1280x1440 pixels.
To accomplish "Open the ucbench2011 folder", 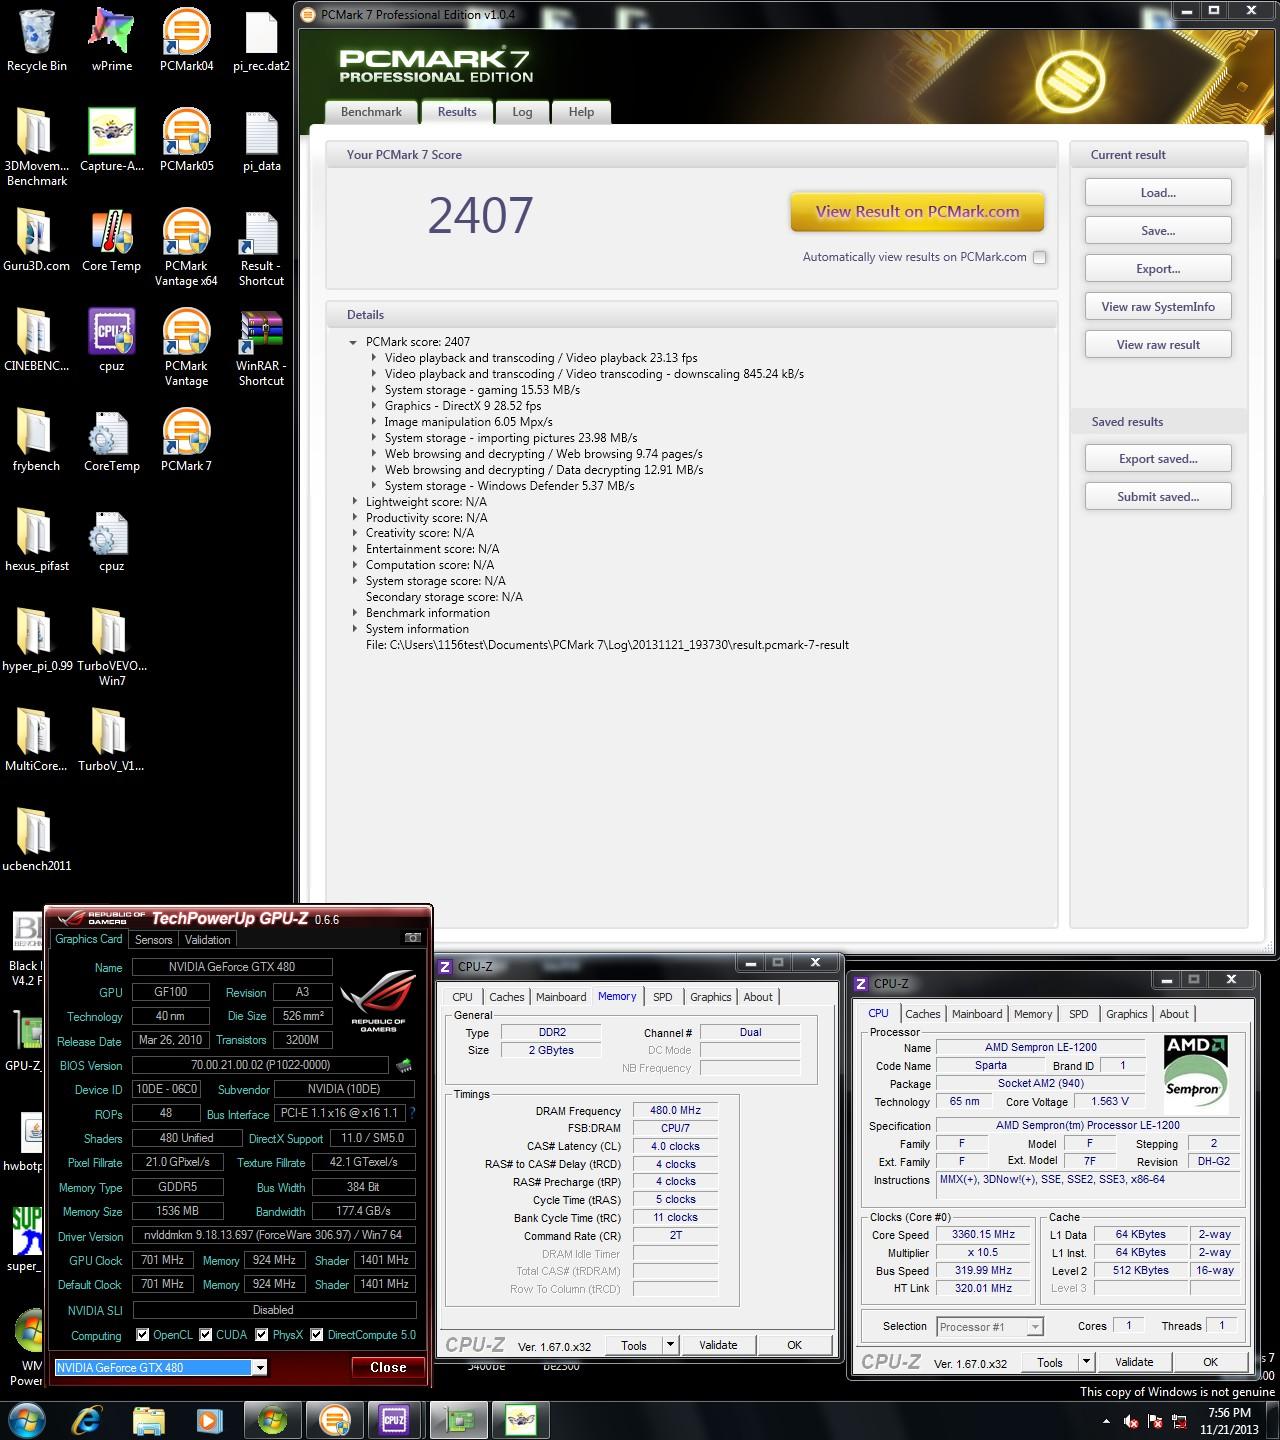I will coord(37,840).
